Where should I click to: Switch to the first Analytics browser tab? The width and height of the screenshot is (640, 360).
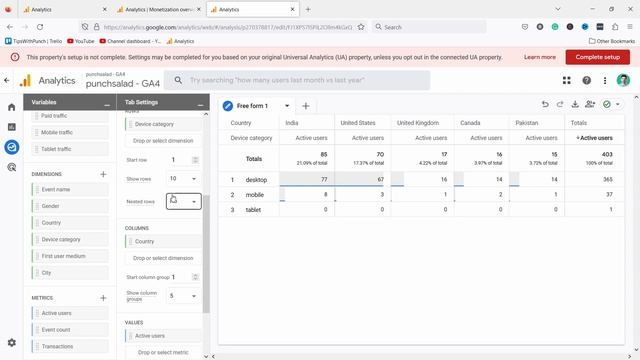(64, 9)
